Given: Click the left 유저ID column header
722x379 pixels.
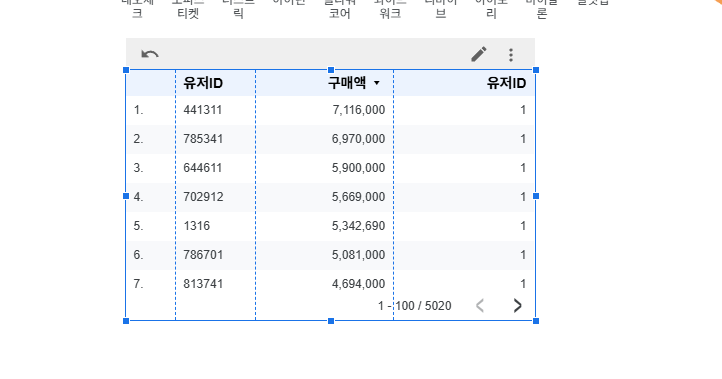Looking at the screenshot, I should pyautogui.click(x=203, y=83).
